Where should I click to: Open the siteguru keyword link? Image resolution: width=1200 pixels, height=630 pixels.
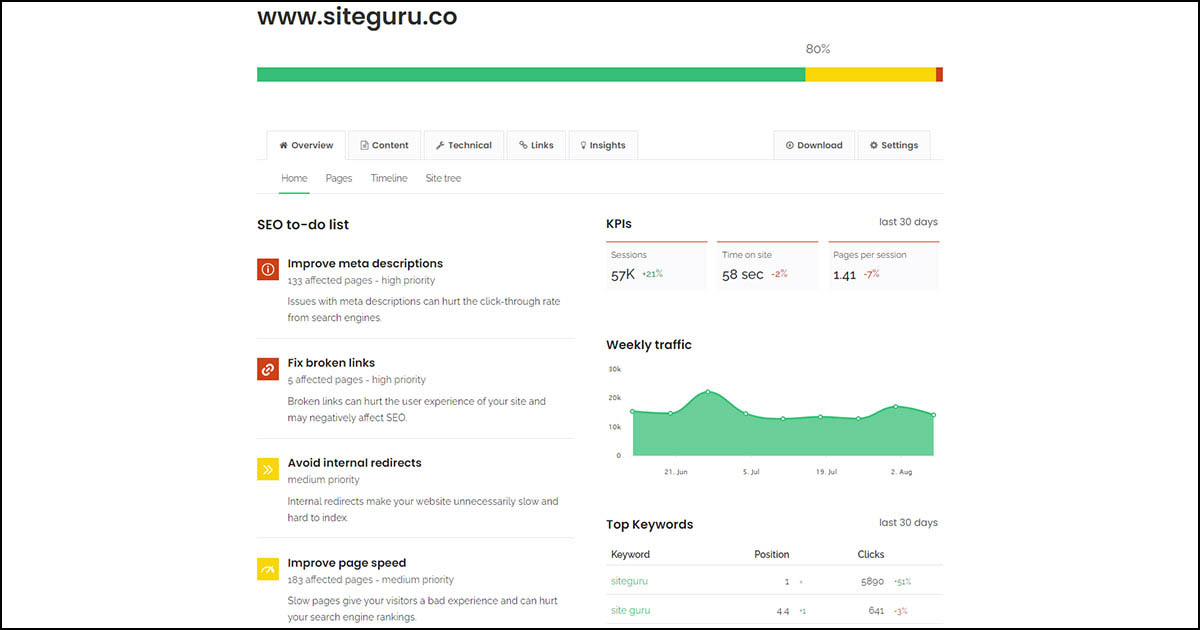click(x=629, y=581)
